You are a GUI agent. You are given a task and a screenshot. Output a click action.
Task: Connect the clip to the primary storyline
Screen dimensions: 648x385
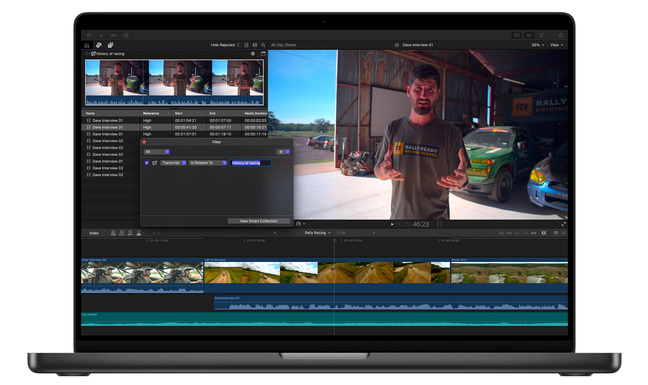click(x=113, y=233)
